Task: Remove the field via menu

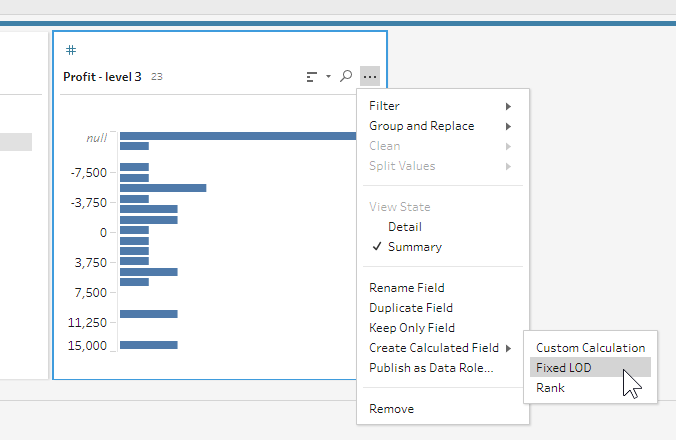Action: pyautogui.click(x=391, y=409)
